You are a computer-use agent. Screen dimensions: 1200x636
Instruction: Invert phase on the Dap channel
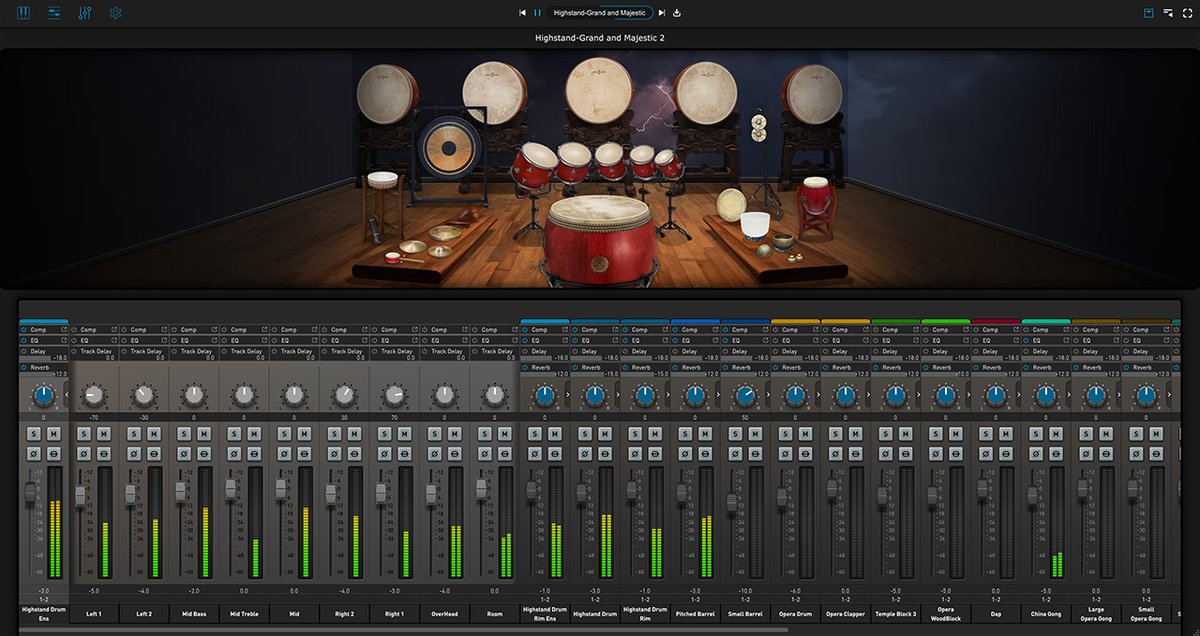(985, 453)
